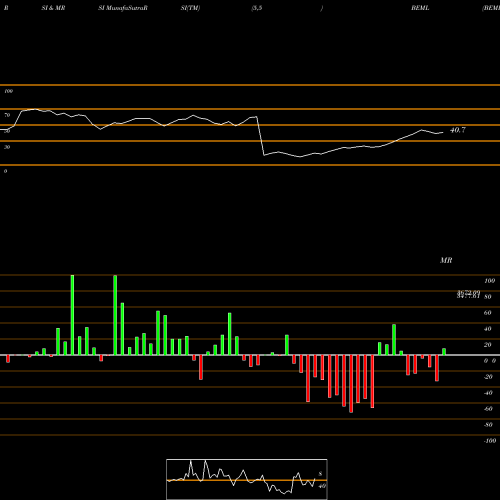Click the RSI axis label 100 on left
Screen dimensions: 500x500
(x=8, y=91)
